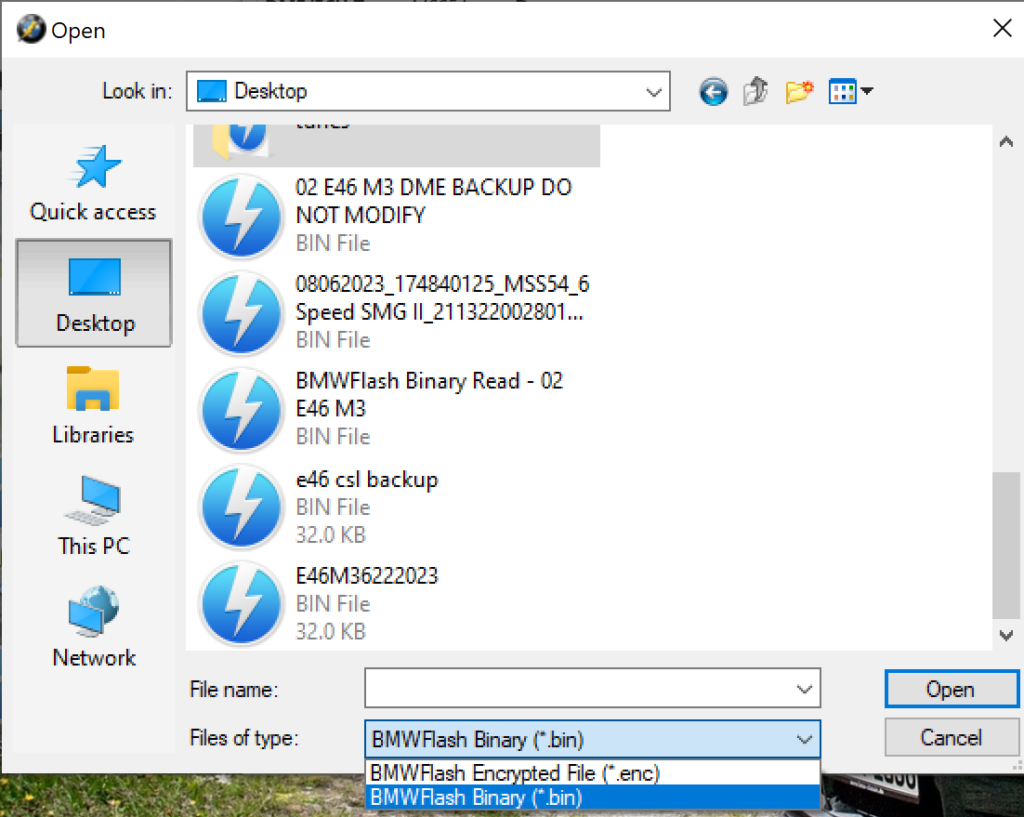This screenshot has width=1024, height=817.
Task: Open This PC in the sidebar
Action: coord(93,516)
